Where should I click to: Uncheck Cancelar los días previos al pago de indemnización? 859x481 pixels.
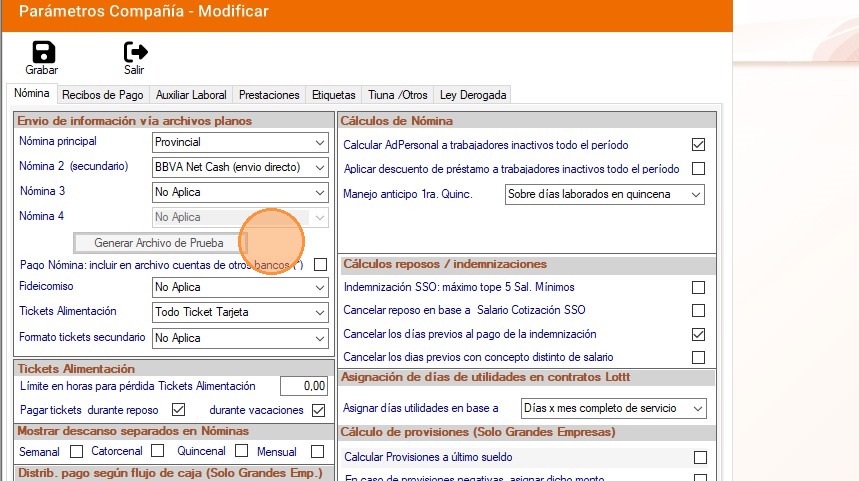[x=698, y=334]
